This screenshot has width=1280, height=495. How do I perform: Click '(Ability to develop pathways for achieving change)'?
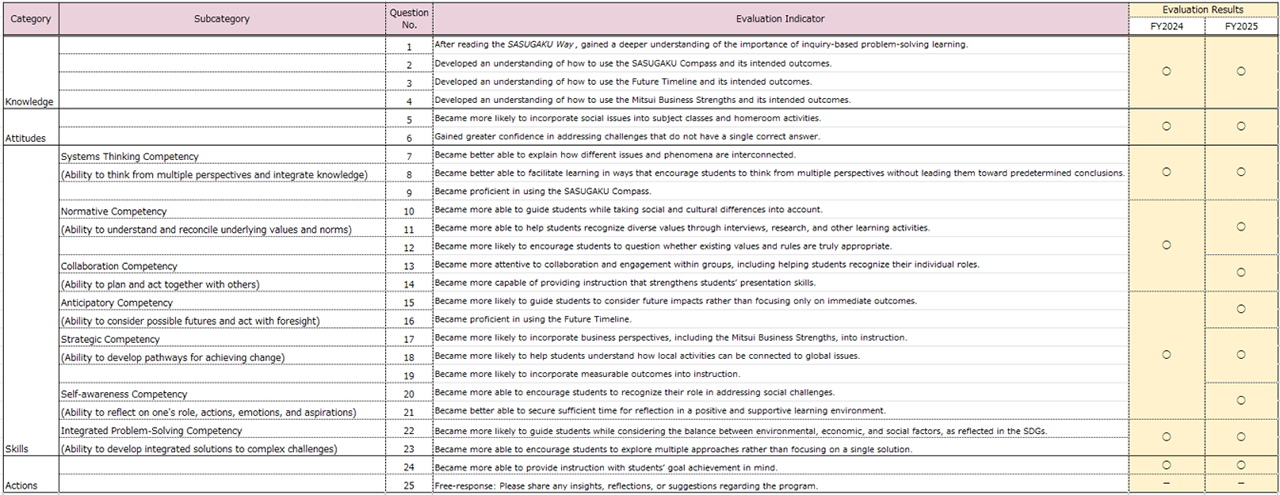point(171,357)
